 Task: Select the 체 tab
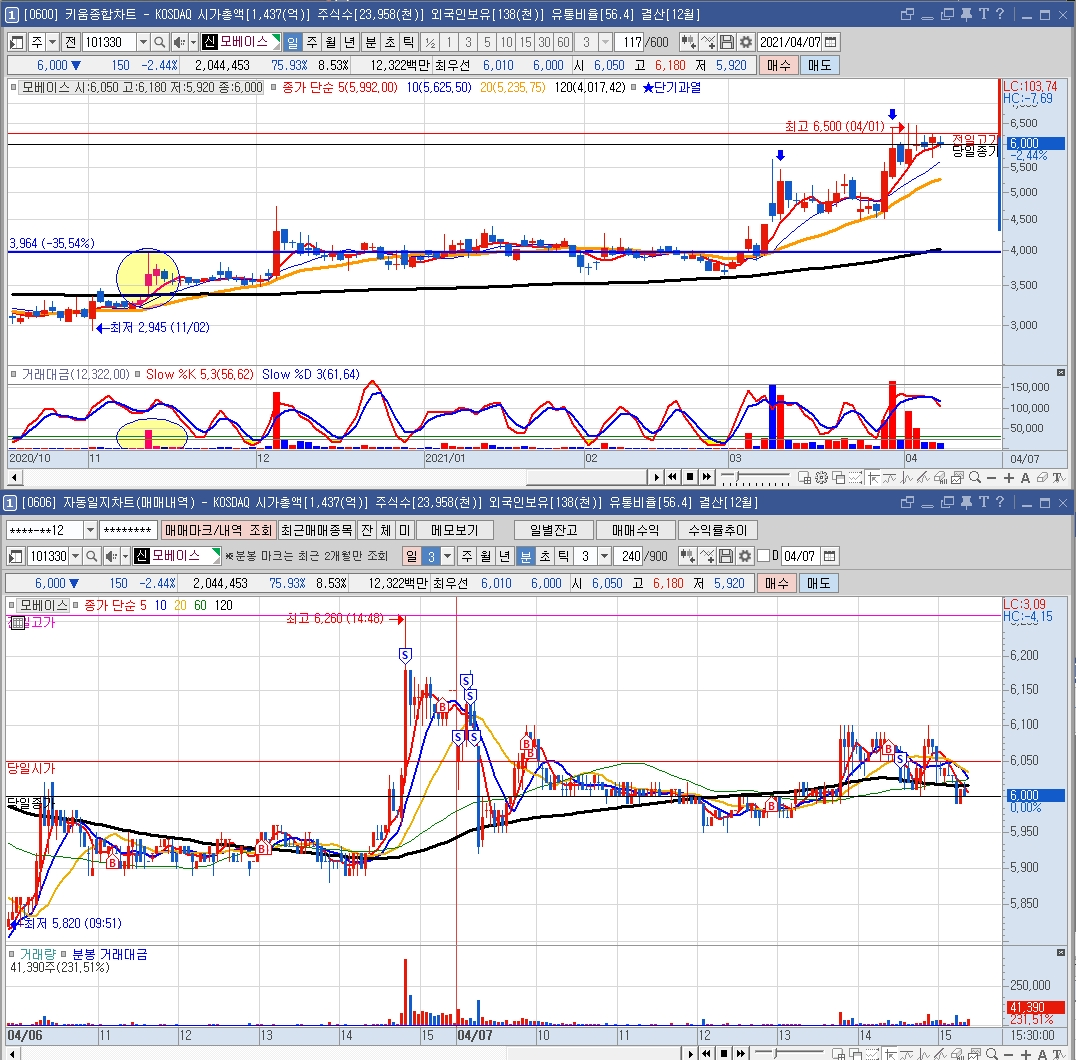pyautogui.click(x=386, y=530)
